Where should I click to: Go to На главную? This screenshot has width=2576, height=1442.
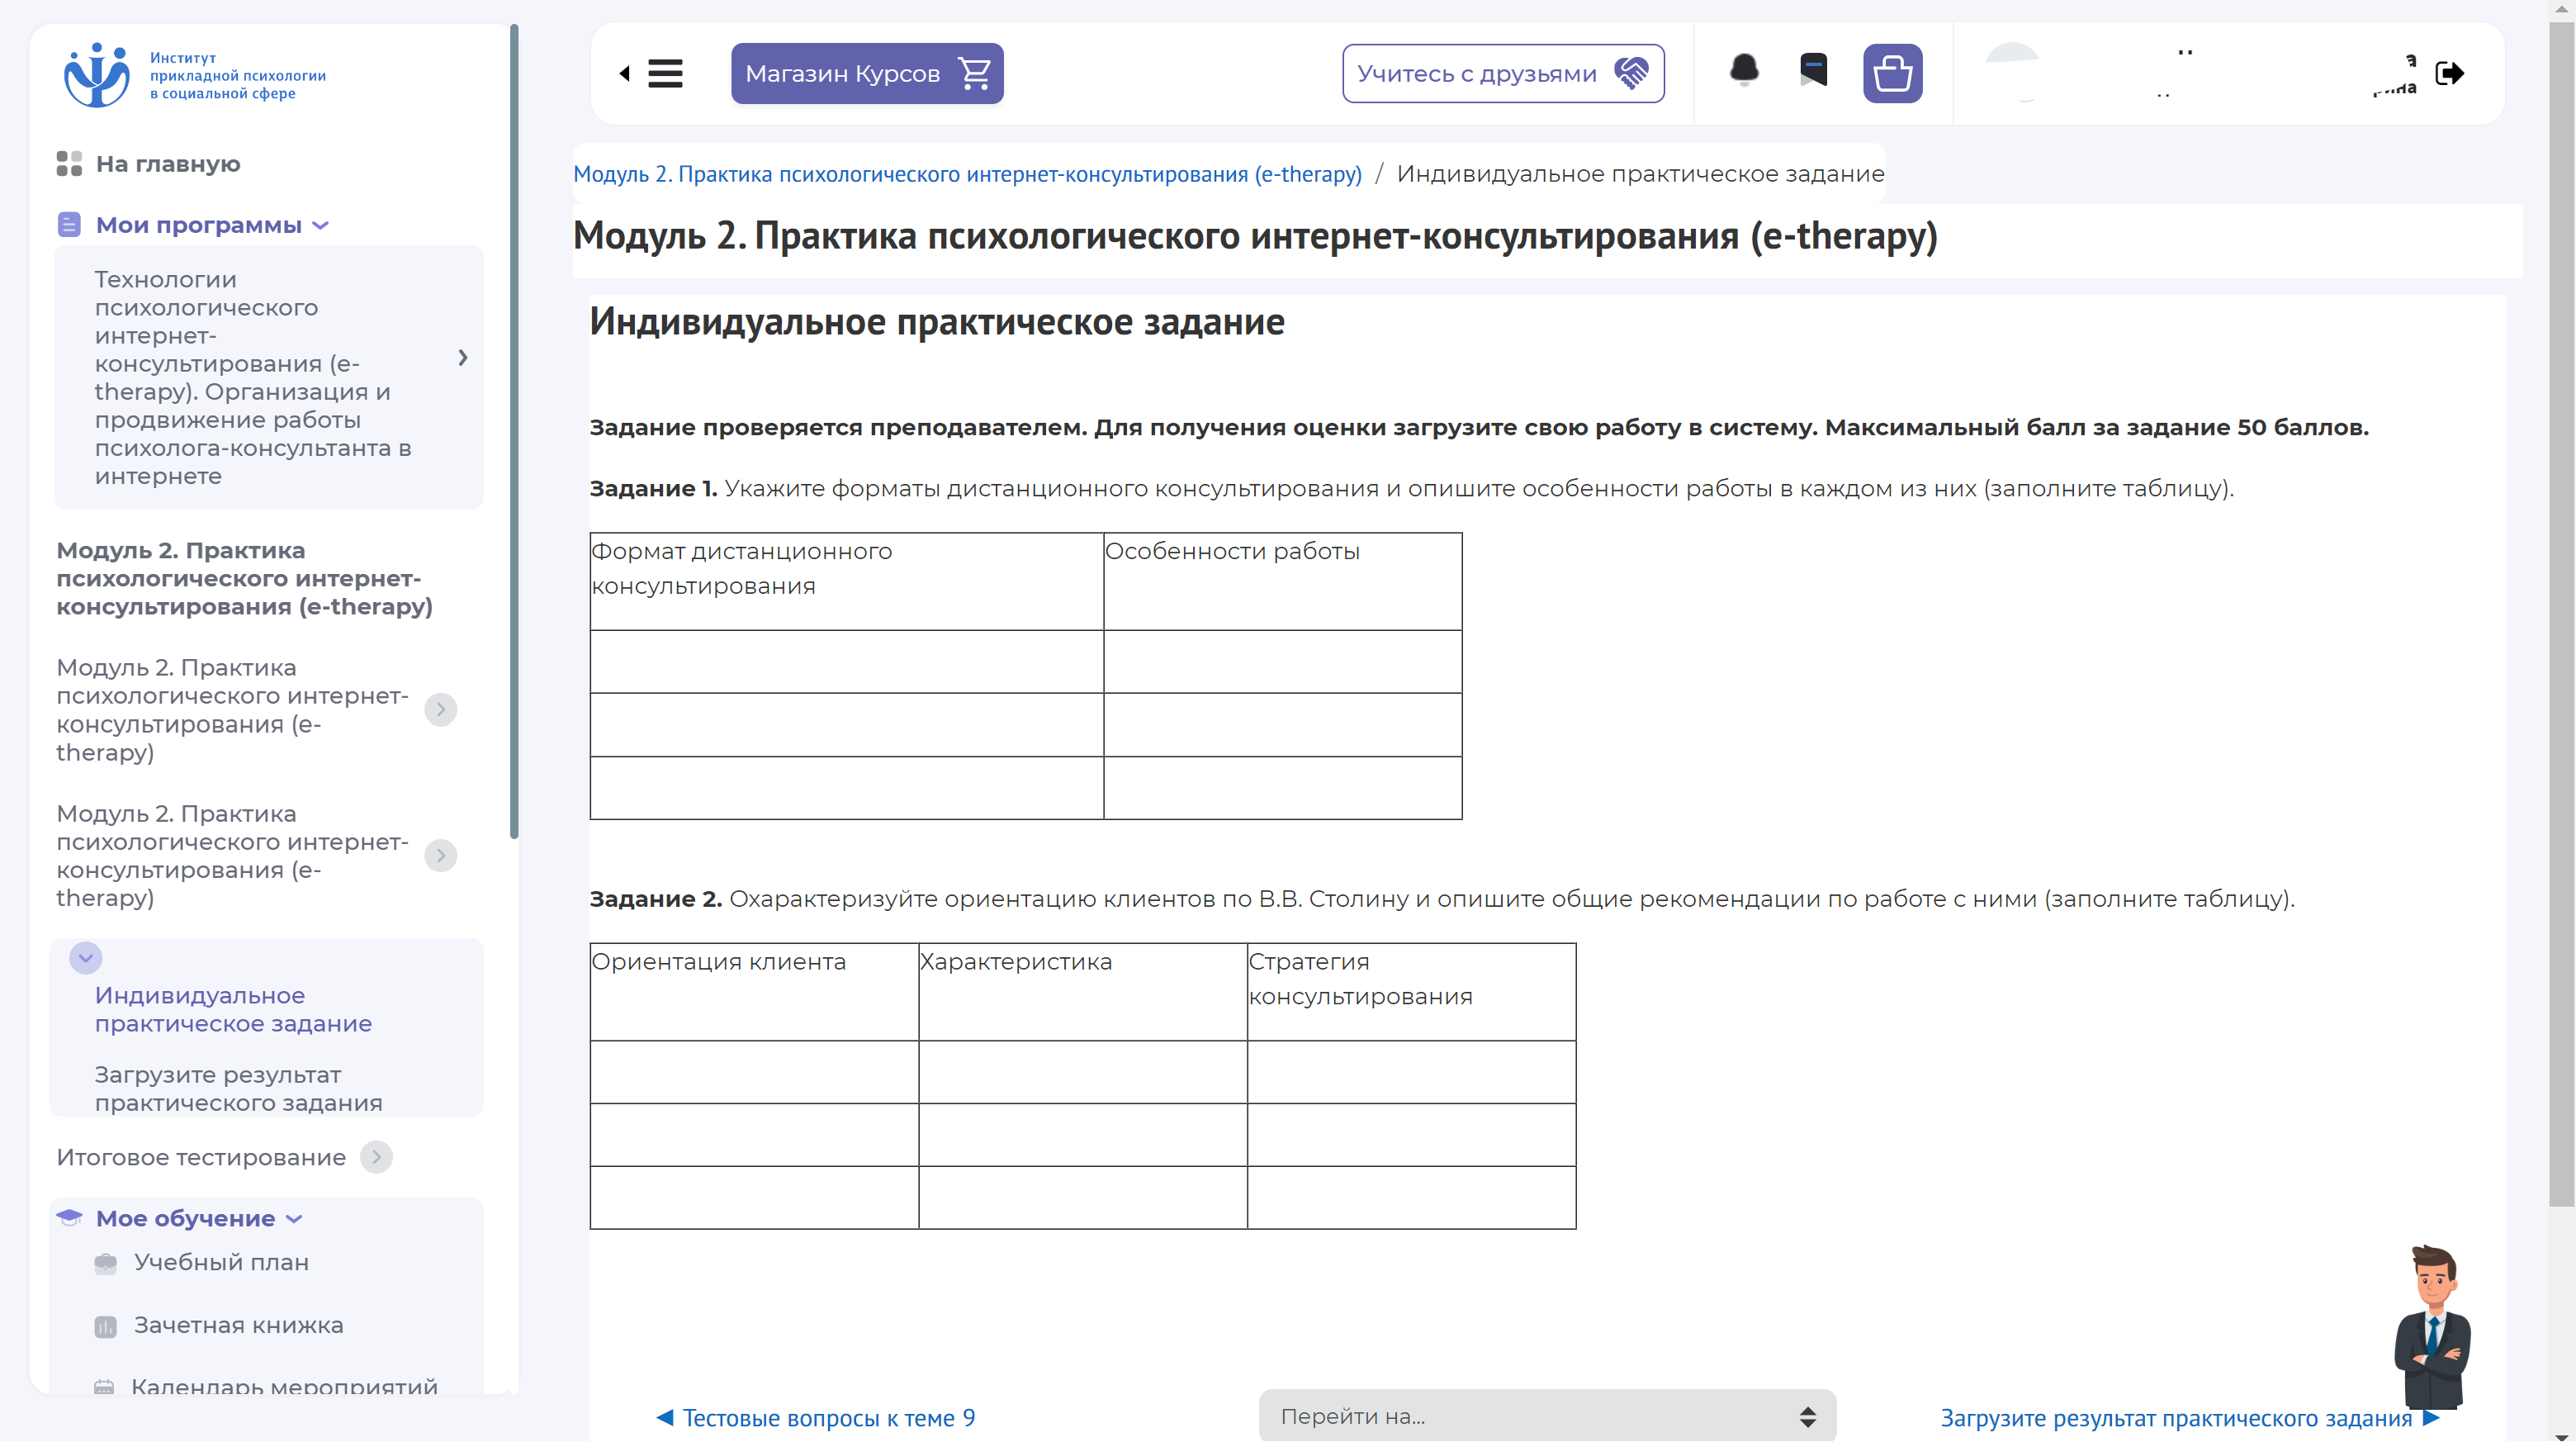(168, 164)
